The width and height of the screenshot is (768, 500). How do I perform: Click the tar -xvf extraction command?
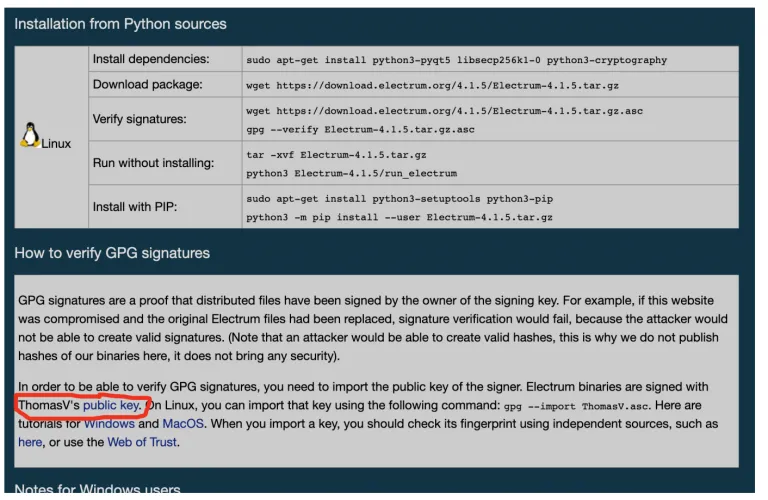coord(336,155)
